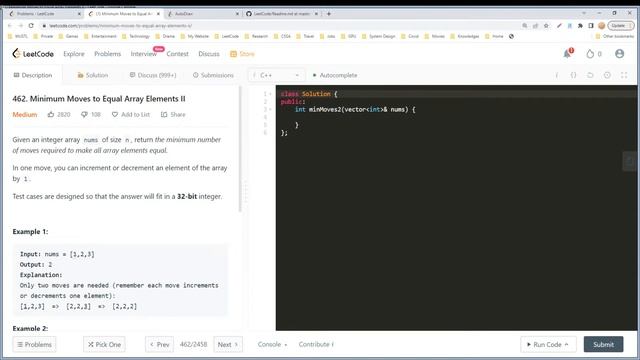Screen dimensions: 640x360
Task: Click the format code braces icon
Action: pos(573,75)
